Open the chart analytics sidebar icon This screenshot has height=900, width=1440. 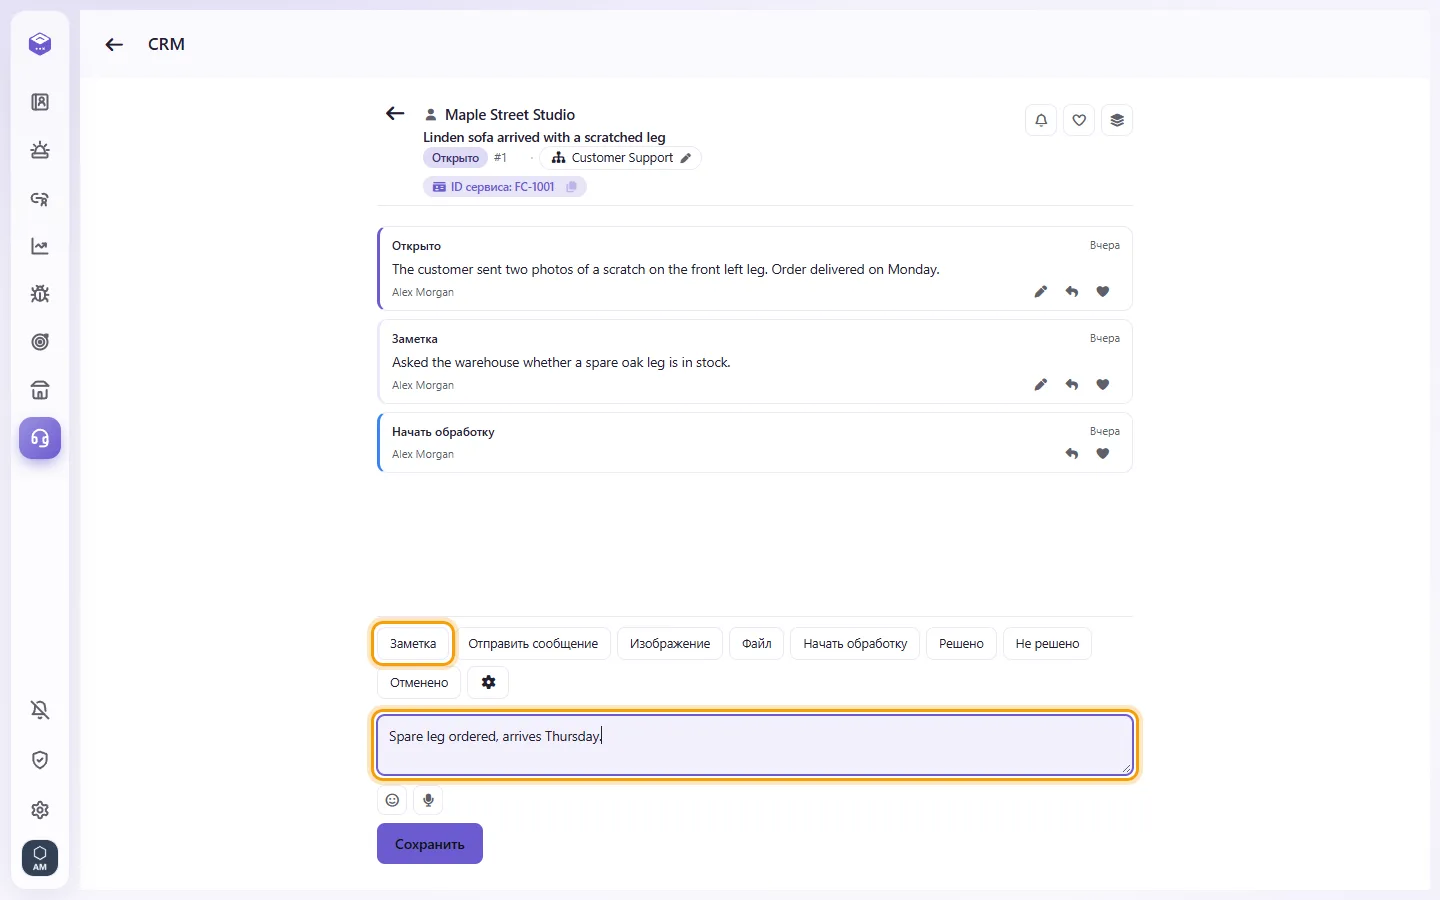[x=40, y=246]
